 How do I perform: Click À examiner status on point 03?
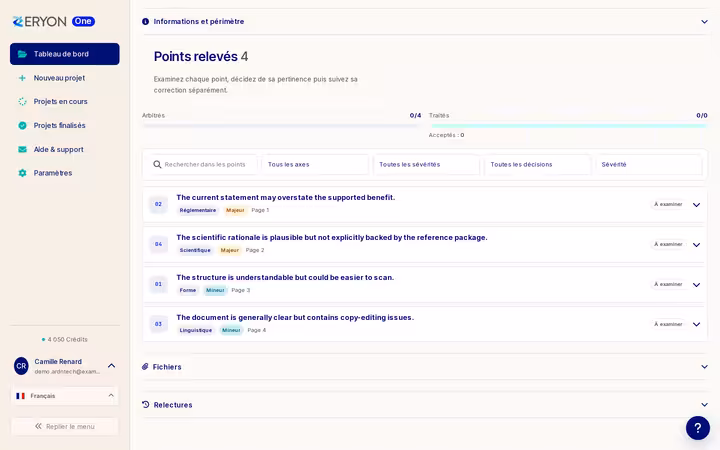click(x=668, y=324)
